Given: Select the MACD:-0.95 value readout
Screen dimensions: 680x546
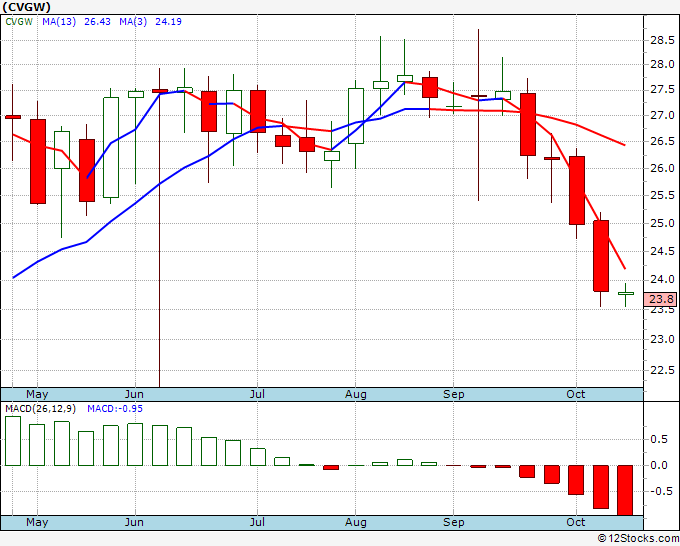Looking at the screenshot, I should tap(115, 409).
